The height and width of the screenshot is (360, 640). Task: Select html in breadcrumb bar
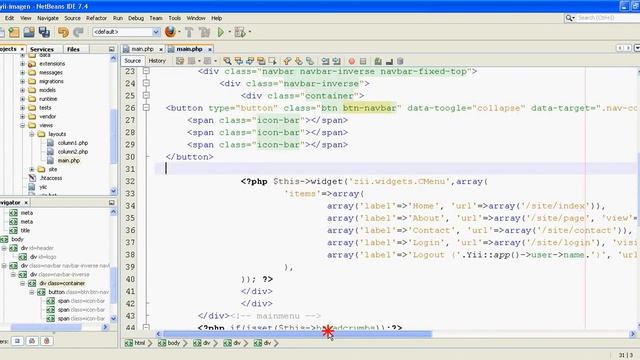(135, 343)
